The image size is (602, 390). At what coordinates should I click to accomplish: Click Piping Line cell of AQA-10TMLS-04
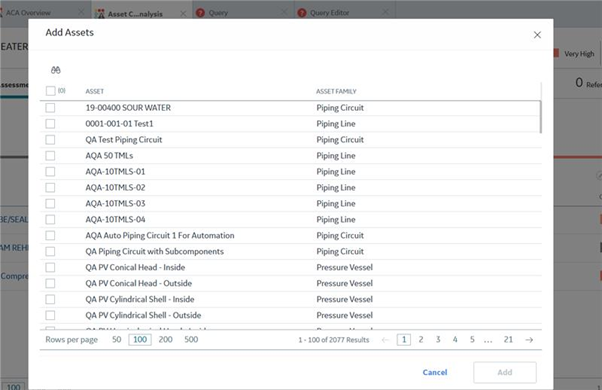point(336,220)
